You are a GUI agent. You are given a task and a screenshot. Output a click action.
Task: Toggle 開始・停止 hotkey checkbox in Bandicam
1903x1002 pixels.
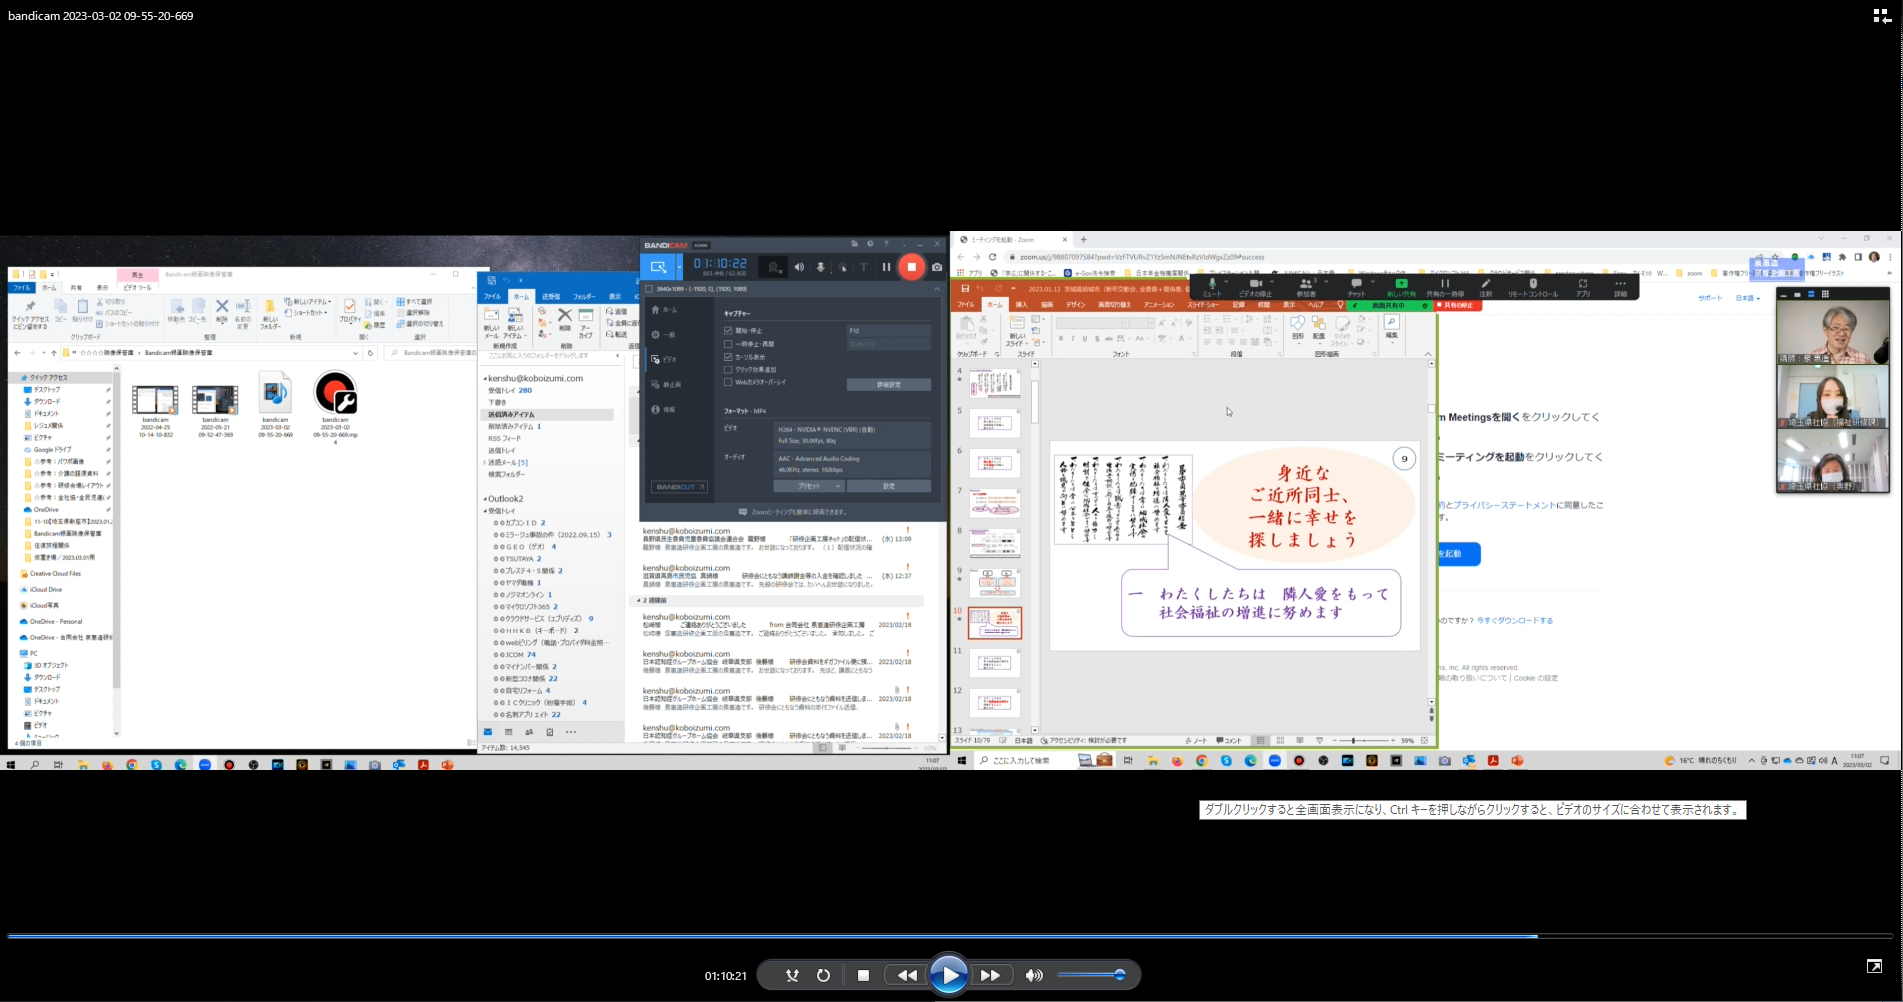(x=728, y=330)
